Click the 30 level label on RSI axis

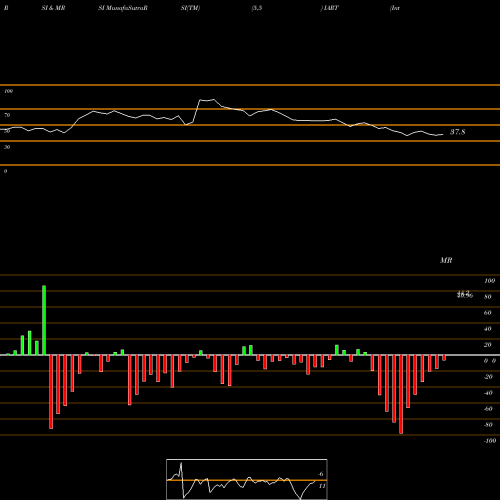[7, 147]
